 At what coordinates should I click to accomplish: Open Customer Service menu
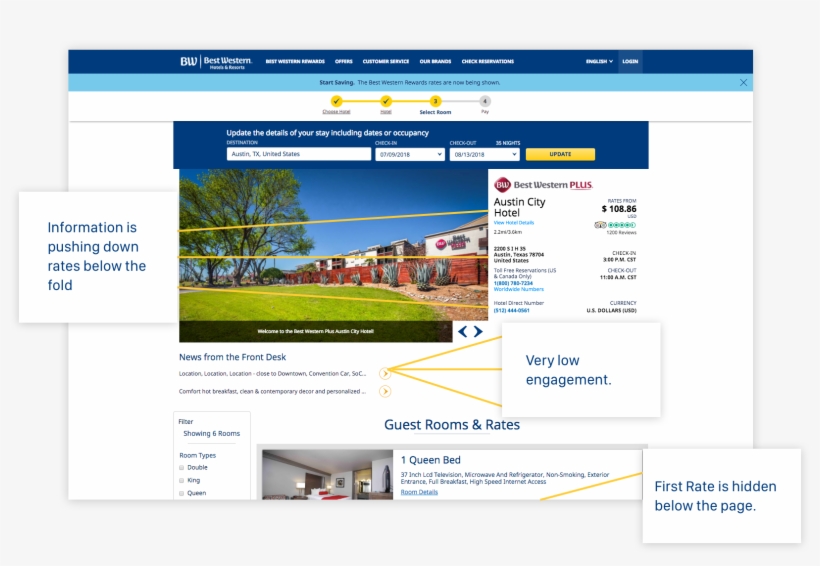tap(386, 61)
